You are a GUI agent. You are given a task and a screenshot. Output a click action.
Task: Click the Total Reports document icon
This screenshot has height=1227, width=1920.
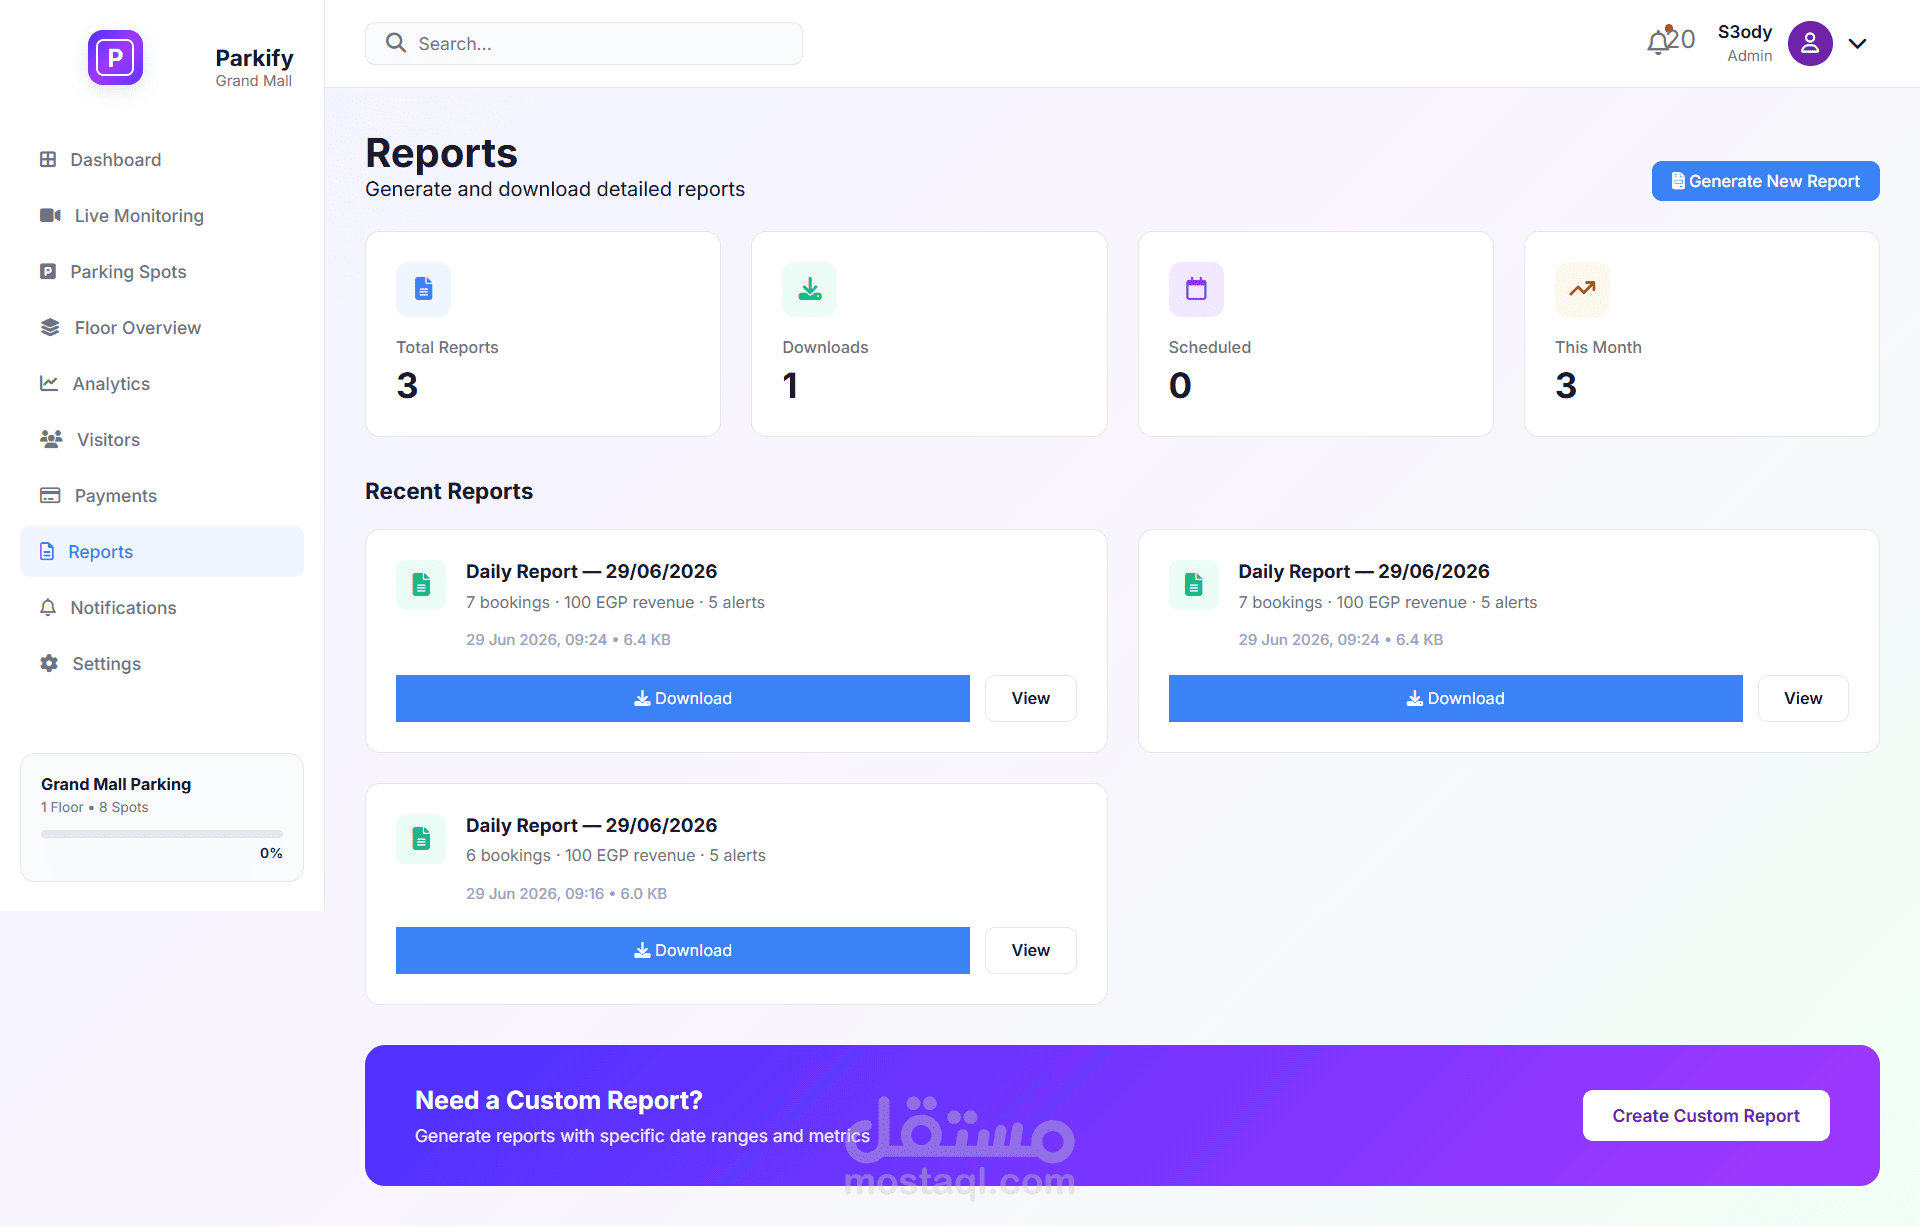click(x=424, y=289)
